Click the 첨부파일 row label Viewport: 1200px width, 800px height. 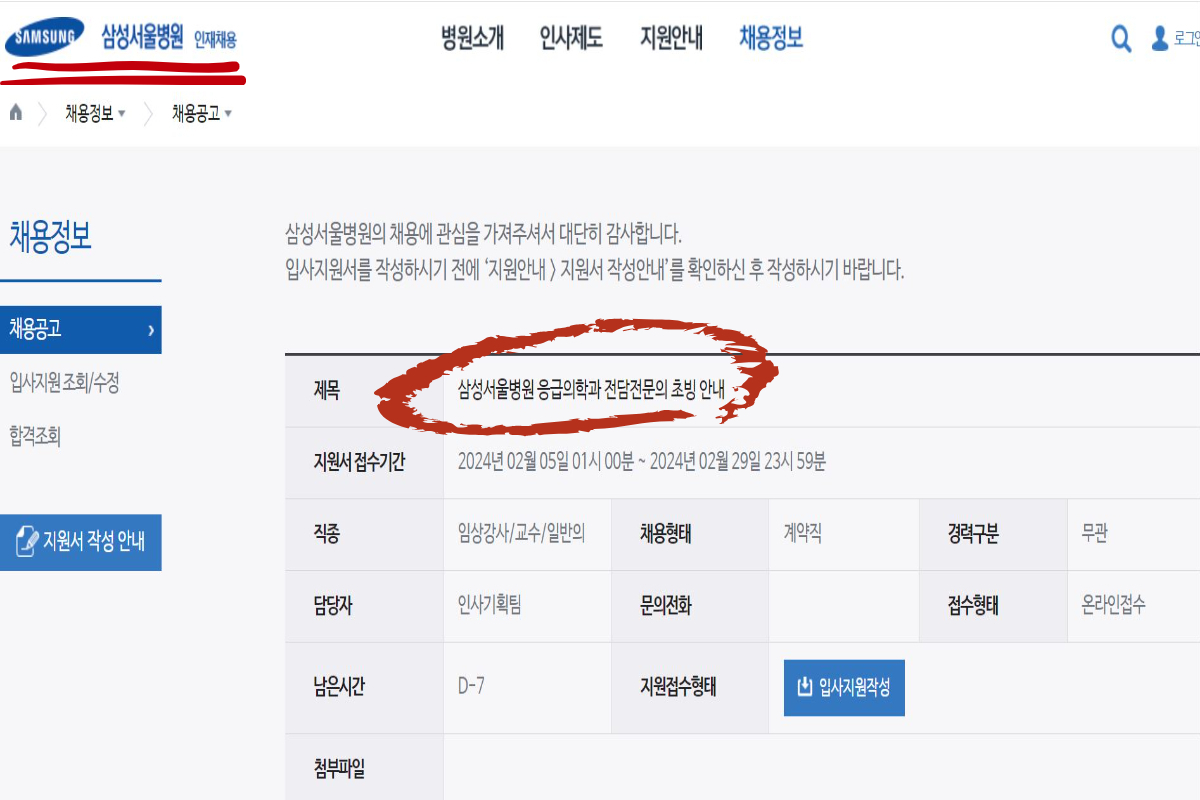[x=339, y=769]
